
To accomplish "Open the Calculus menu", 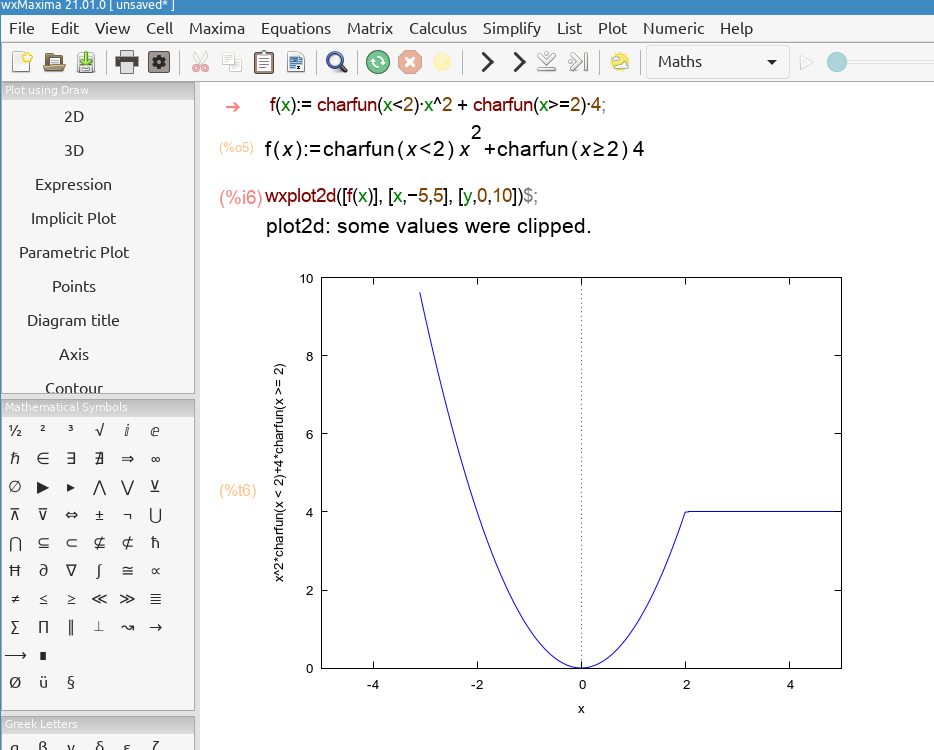I will pos(438,28).
